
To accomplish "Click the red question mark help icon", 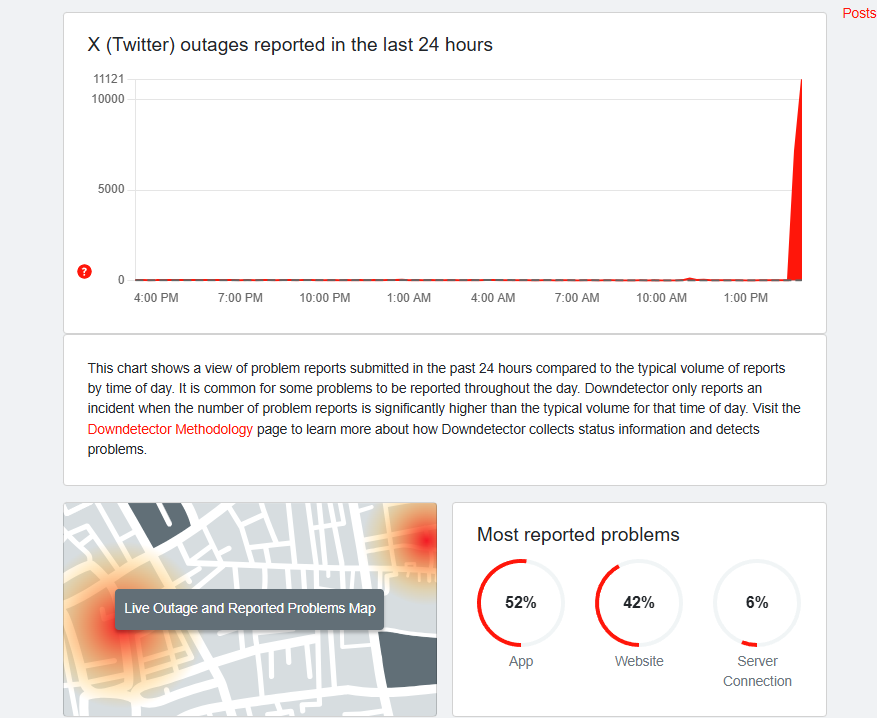I will (x=85, y=272).
